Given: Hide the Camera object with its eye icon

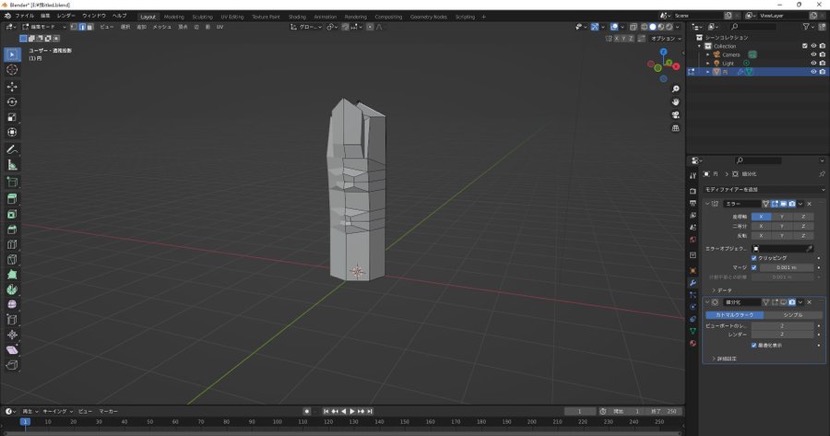Looking at the screenshot, I should tap(813, 54).
